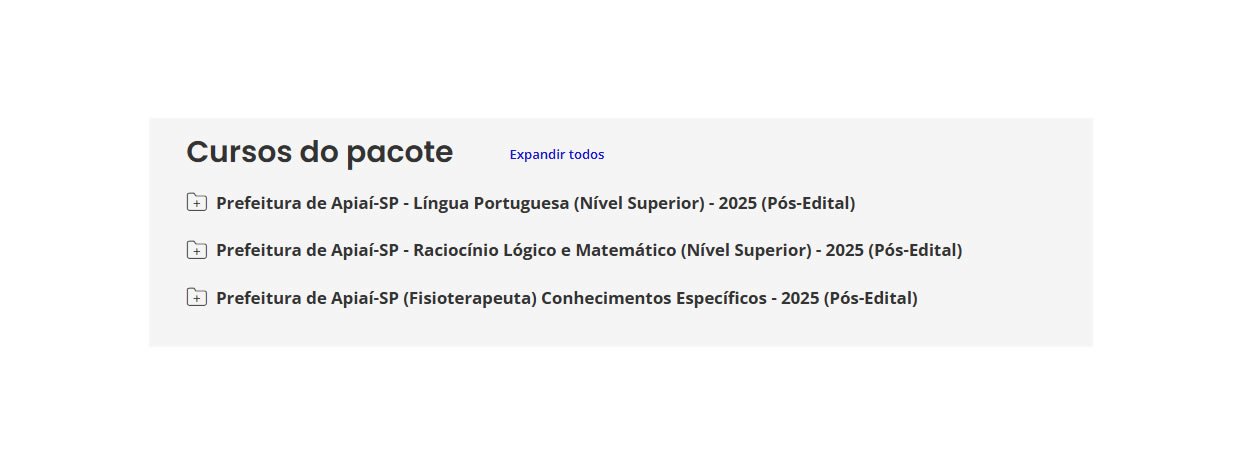Image resolution: width=1242 pixels, height=464 pixels.
Task: Show contents of the last Pós-Edital course
Action: (x=566, y=298)
